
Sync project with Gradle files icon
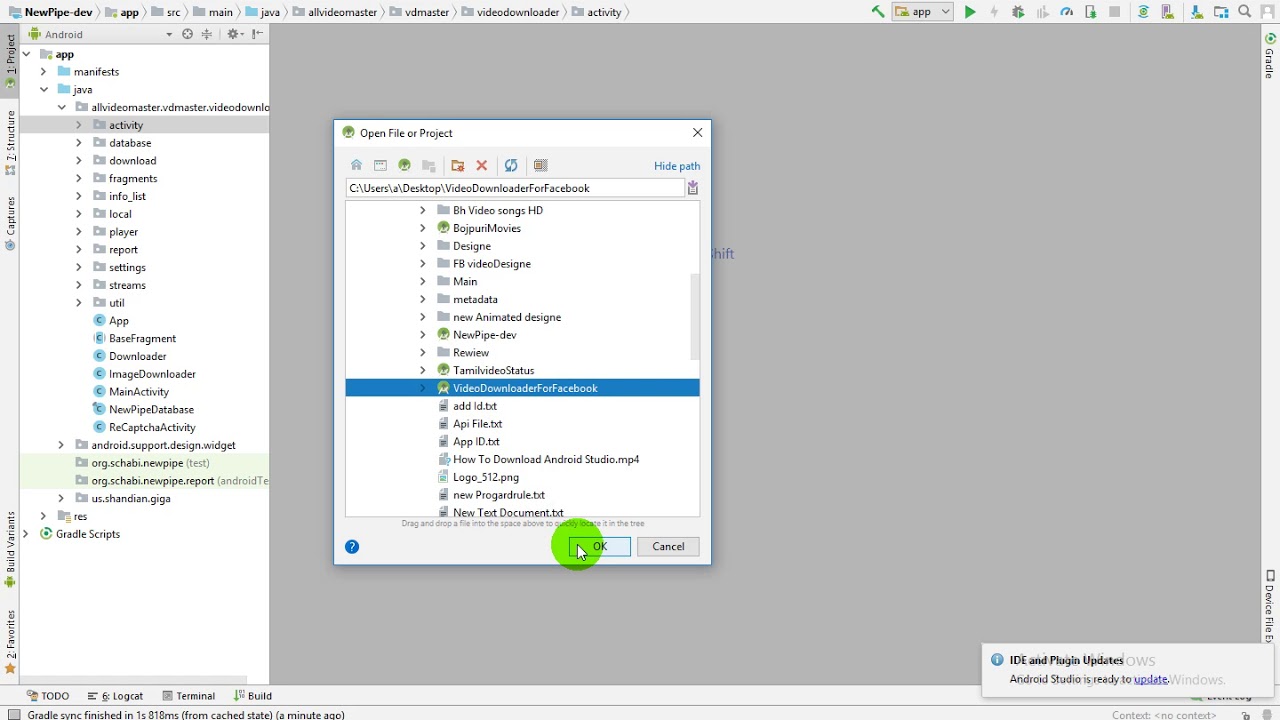(x=1144, y=12)
